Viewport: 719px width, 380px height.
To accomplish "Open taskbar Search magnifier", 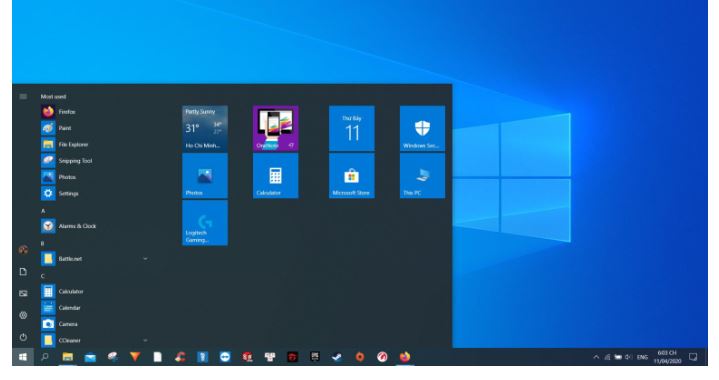I will click(45, 357).
